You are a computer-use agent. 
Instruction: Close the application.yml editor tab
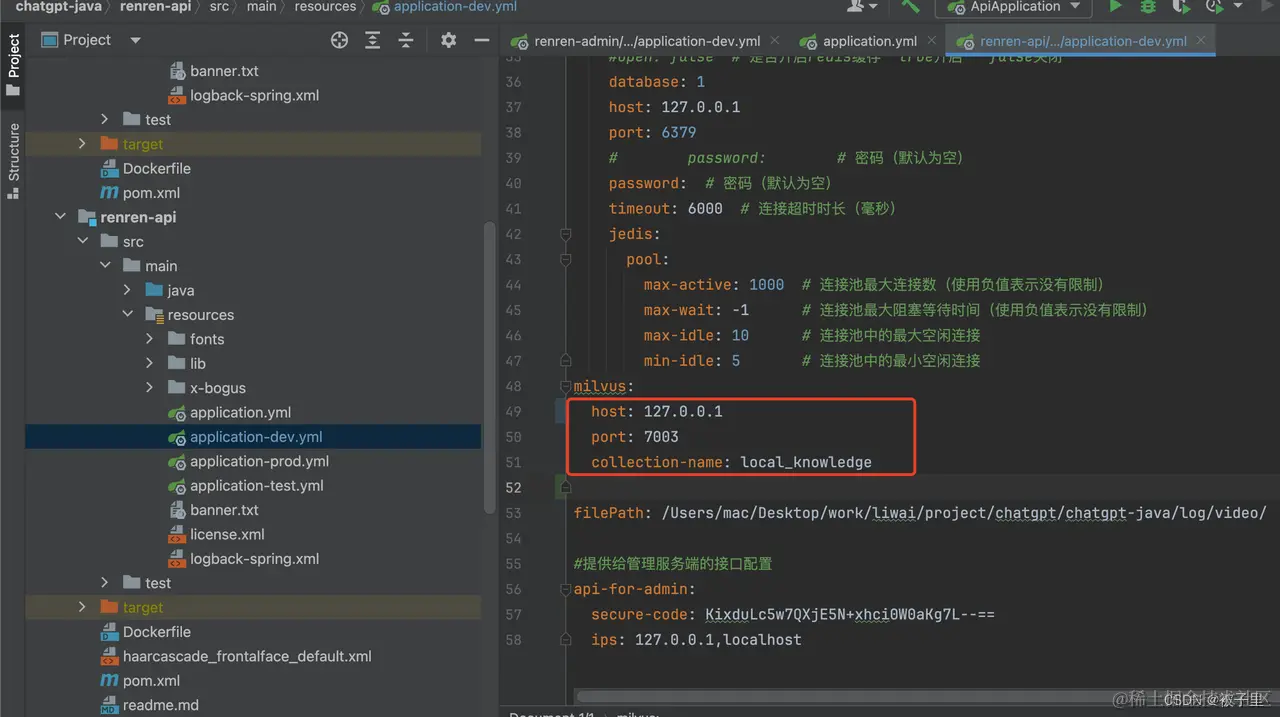pos(932,41)
